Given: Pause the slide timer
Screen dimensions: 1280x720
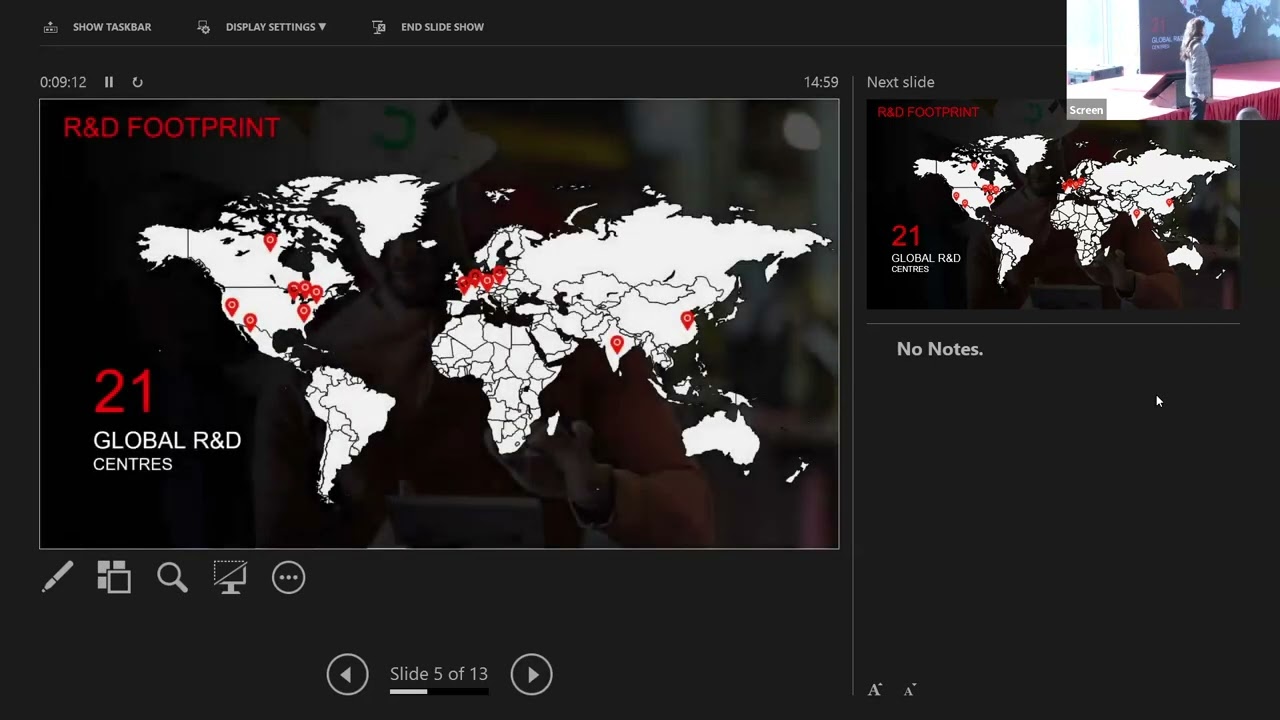Looking at the screenshot, I should [109, 82].
